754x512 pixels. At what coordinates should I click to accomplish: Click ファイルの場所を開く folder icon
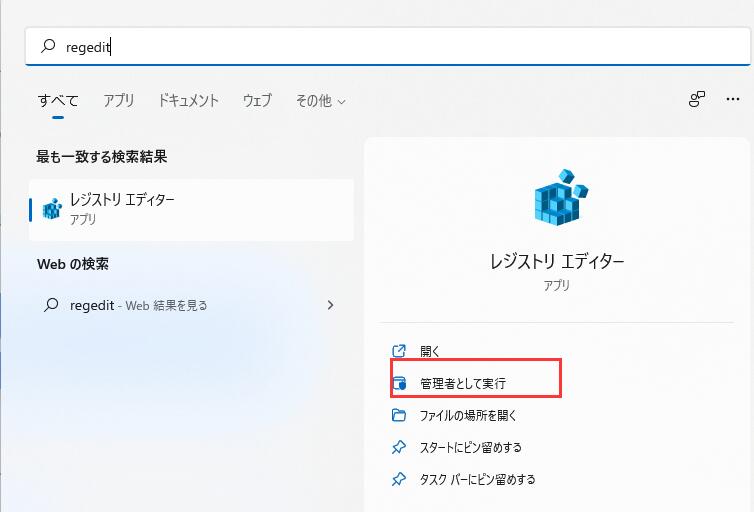click(x=399, y=415)
